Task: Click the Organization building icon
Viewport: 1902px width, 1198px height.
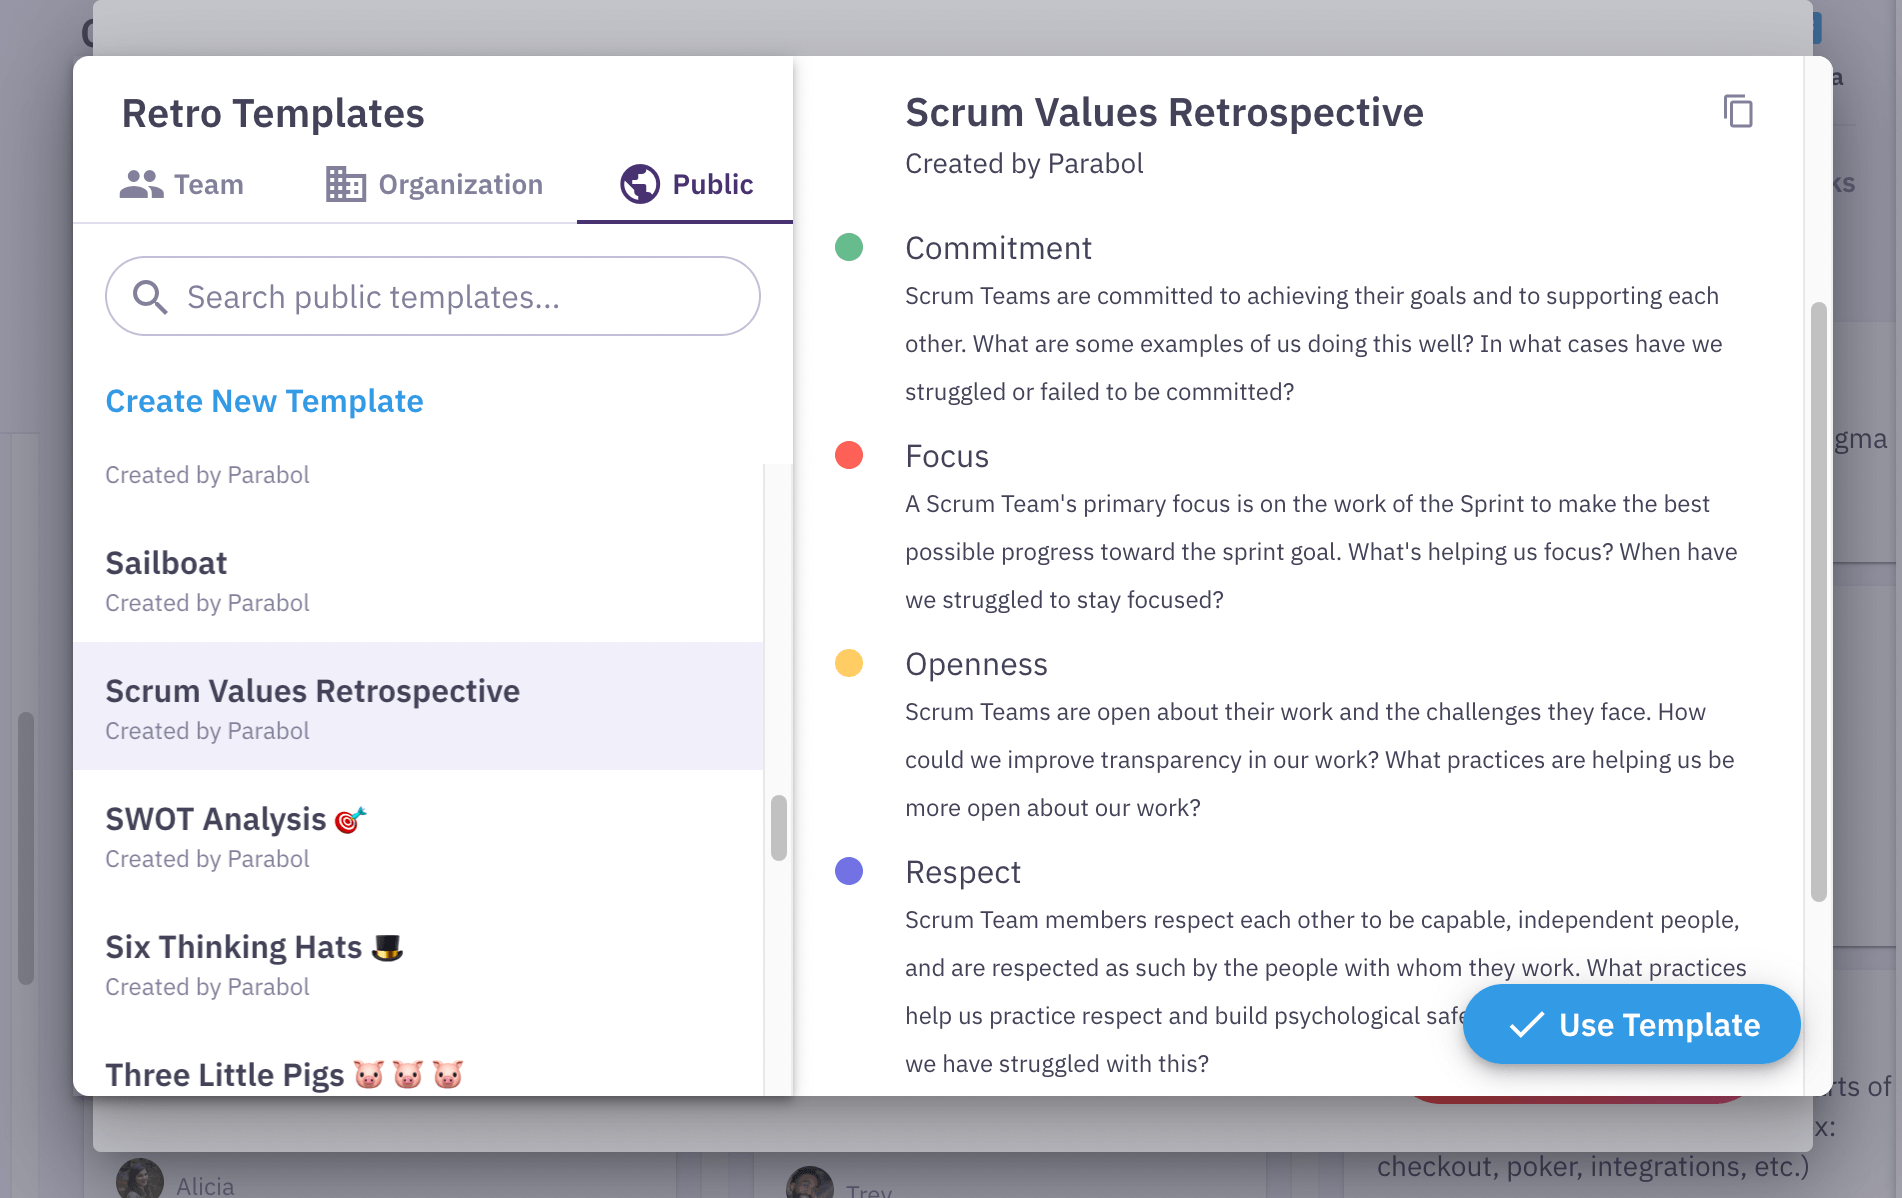Action: point(346,184)
